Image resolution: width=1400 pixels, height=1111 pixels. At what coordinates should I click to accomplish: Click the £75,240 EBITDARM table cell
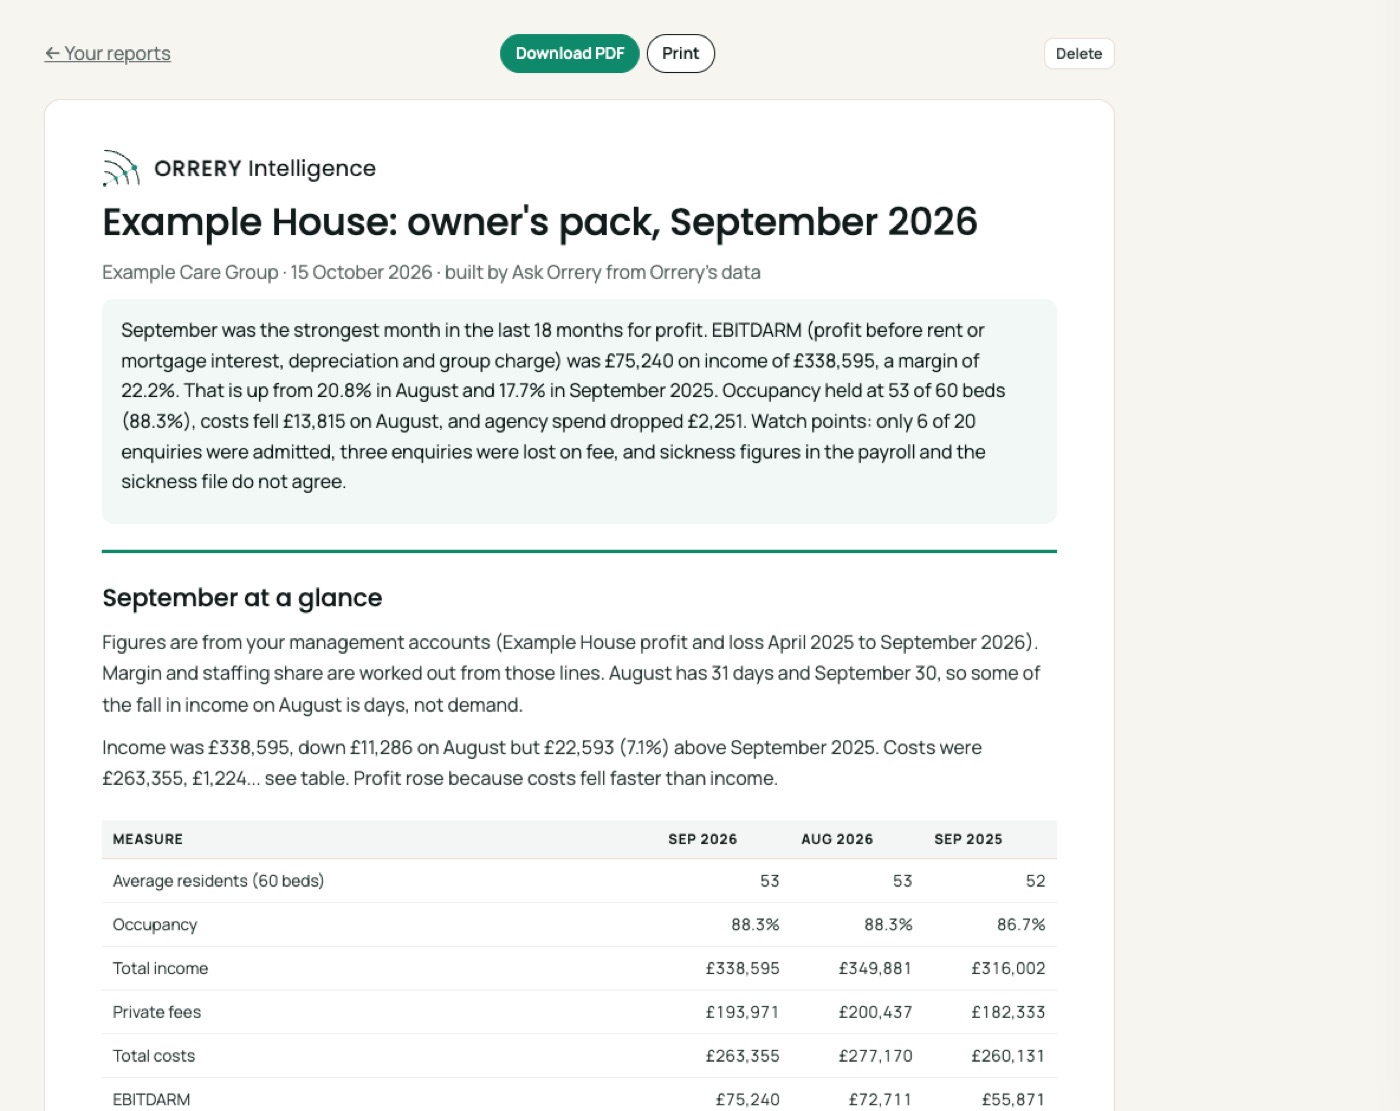(x=748, y=1100)
